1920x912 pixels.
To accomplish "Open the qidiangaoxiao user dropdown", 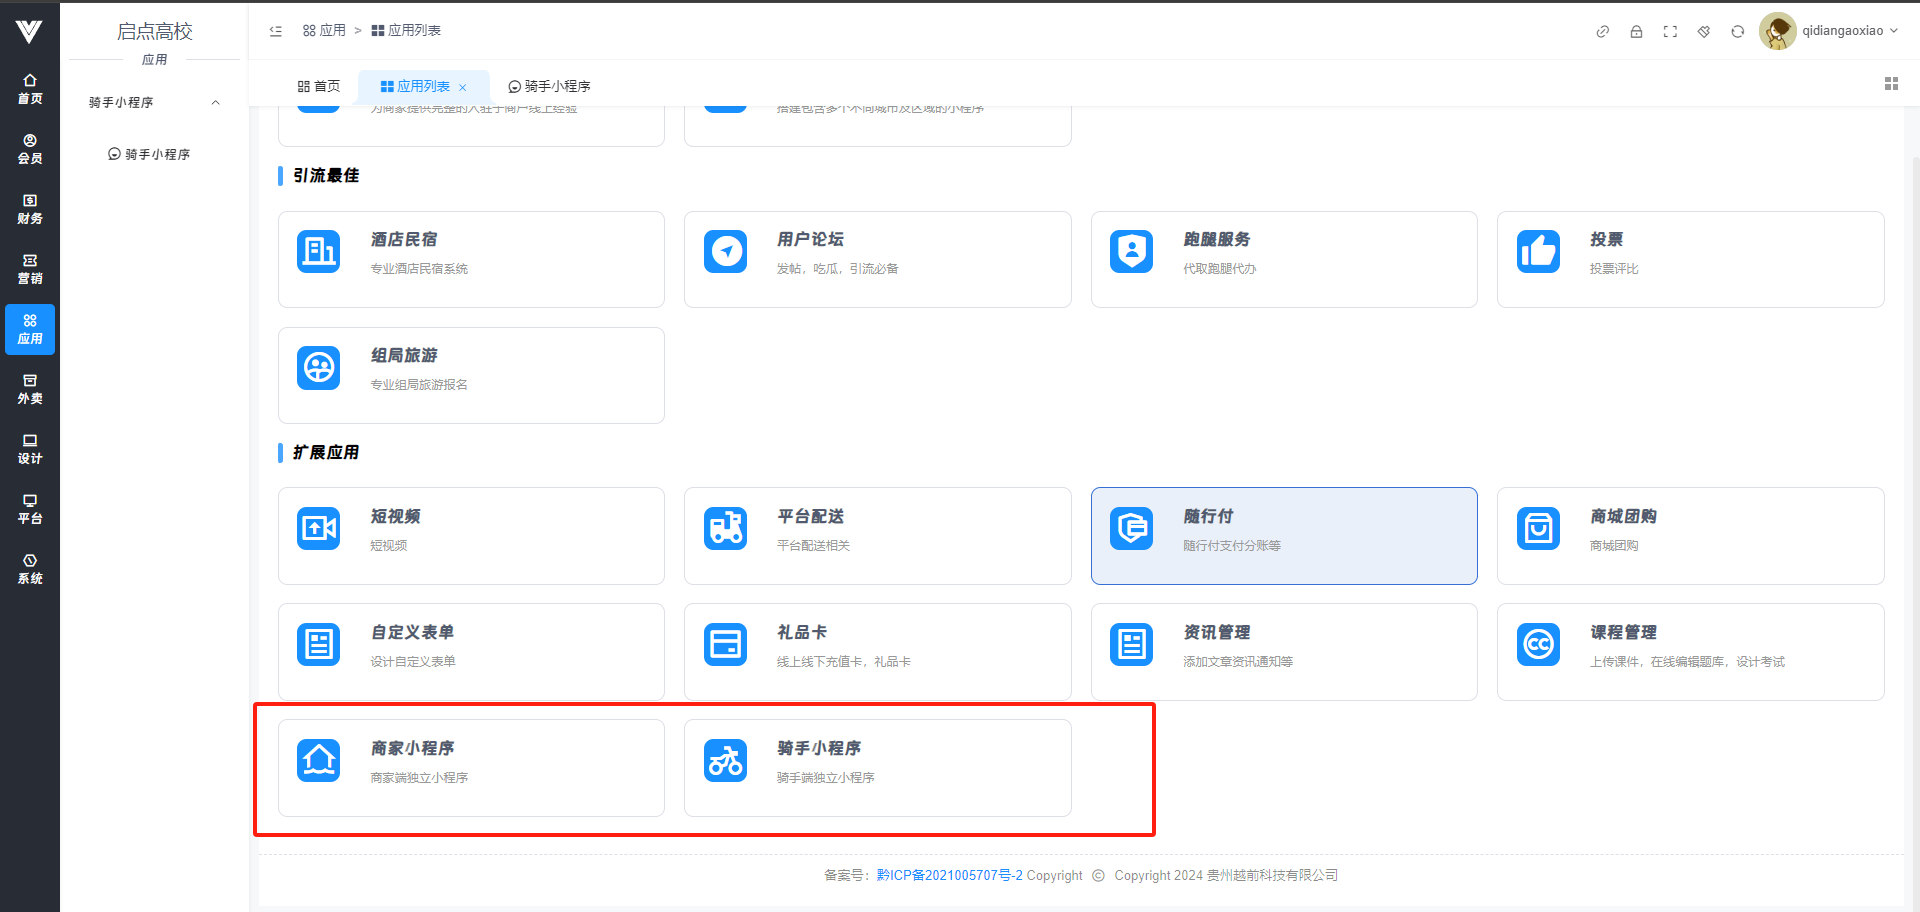I will [1830, 31].
